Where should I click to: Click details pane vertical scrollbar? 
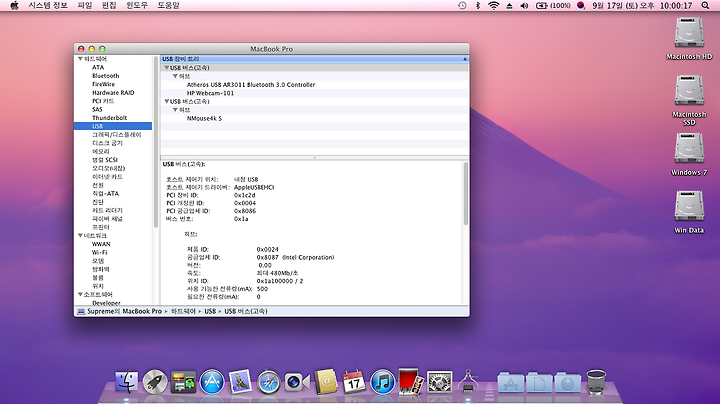465,193
